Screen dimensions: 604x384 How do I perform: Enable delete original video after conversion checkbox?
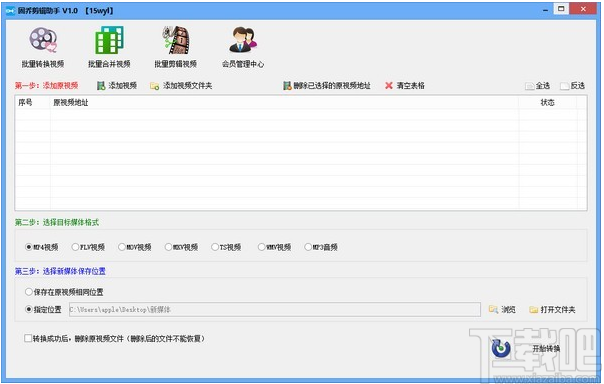point(28,338)
